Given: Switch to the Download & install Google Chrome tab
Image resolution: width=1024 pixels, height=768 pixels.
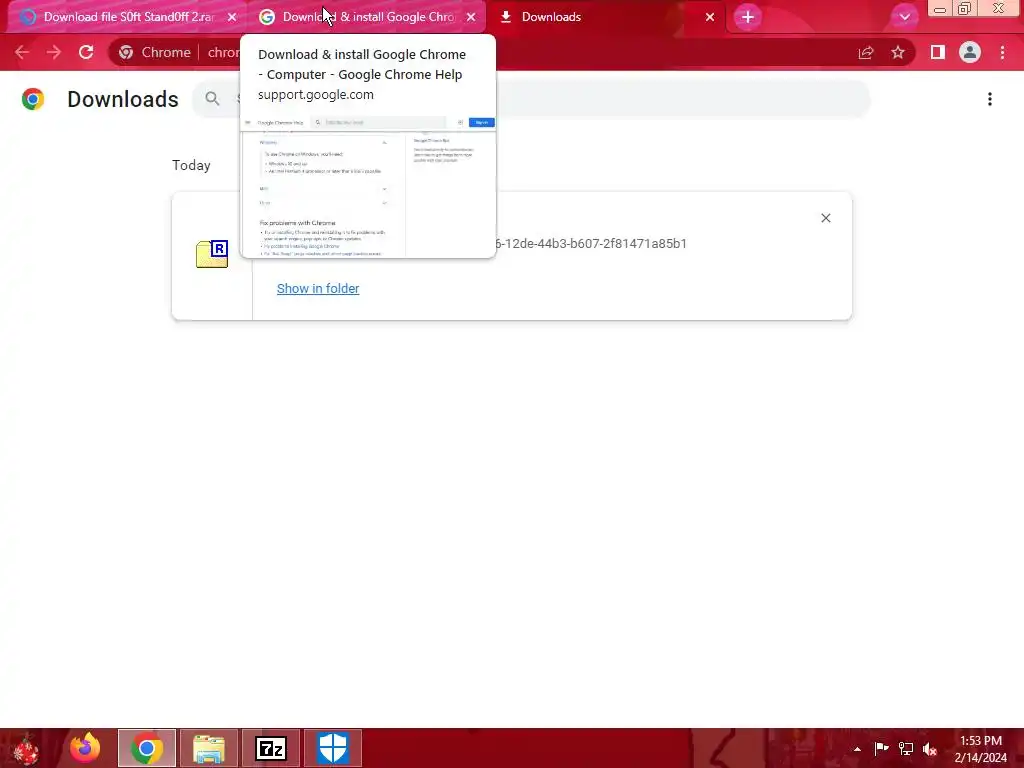Looking at the screenshot, I should [368, 17].
